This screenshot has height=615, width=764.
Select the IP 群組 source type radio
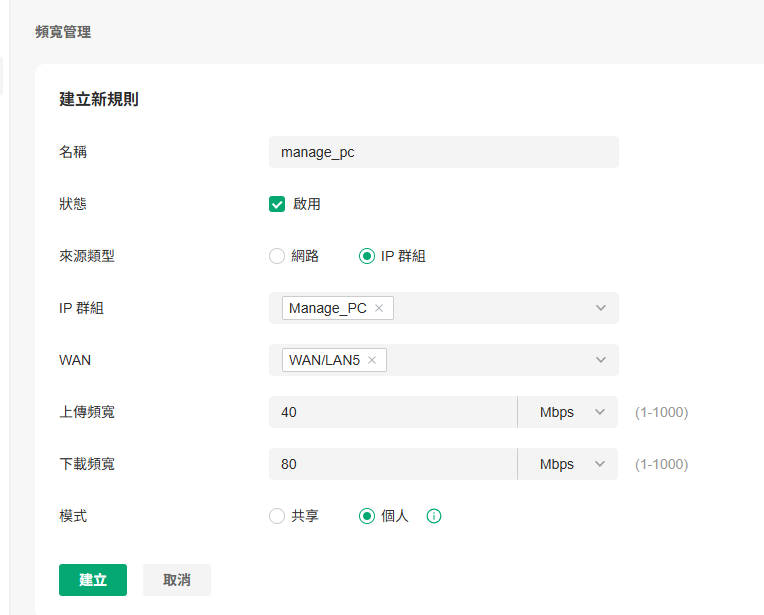tap(366, 256)
